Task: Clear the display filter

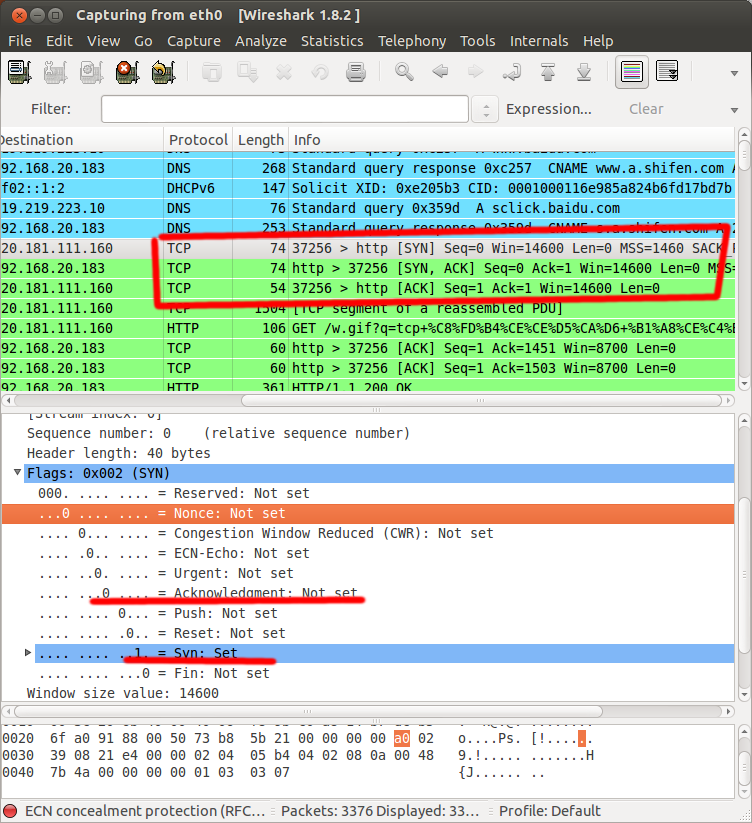Action: coord(646,109)
